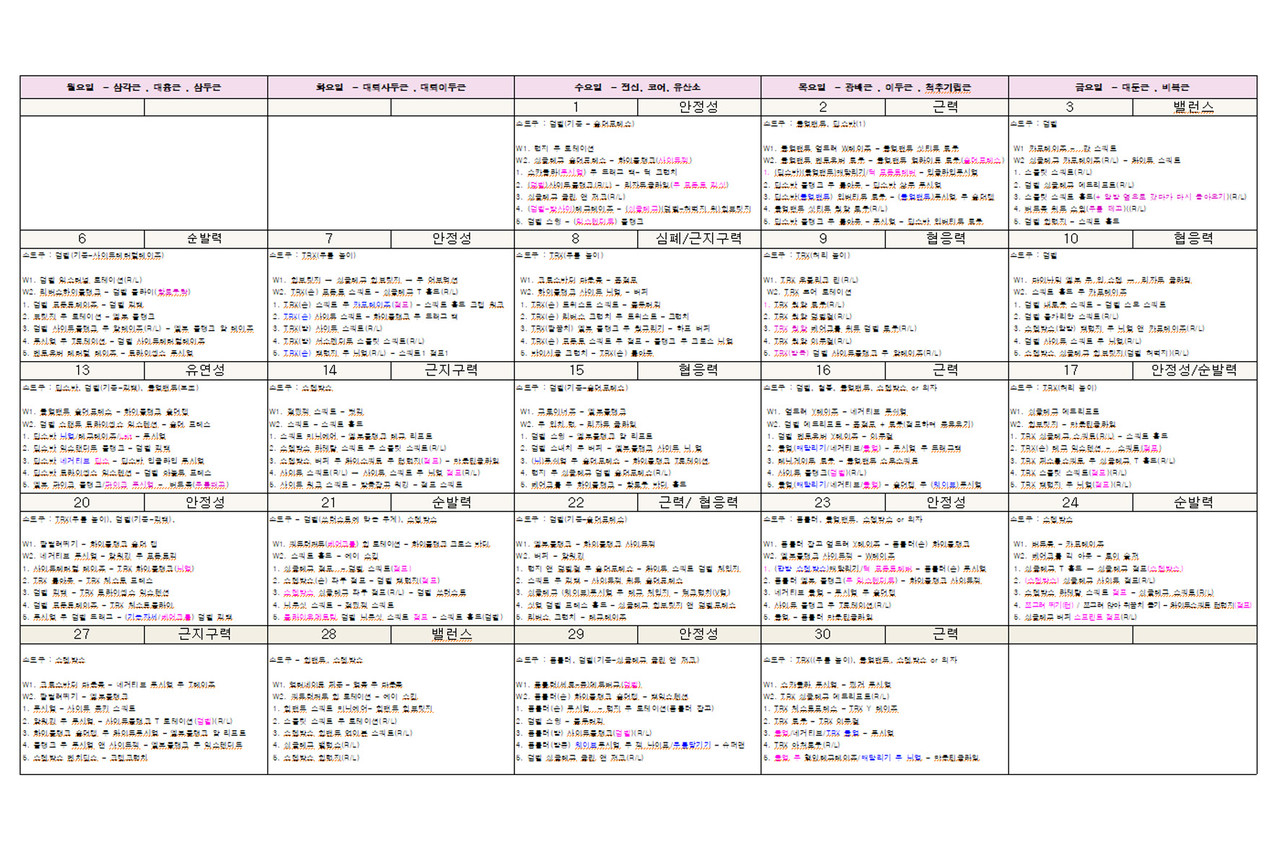Click the date number 6 cell
Viewport: 1280px width, 853px height.
pos(82,239)
